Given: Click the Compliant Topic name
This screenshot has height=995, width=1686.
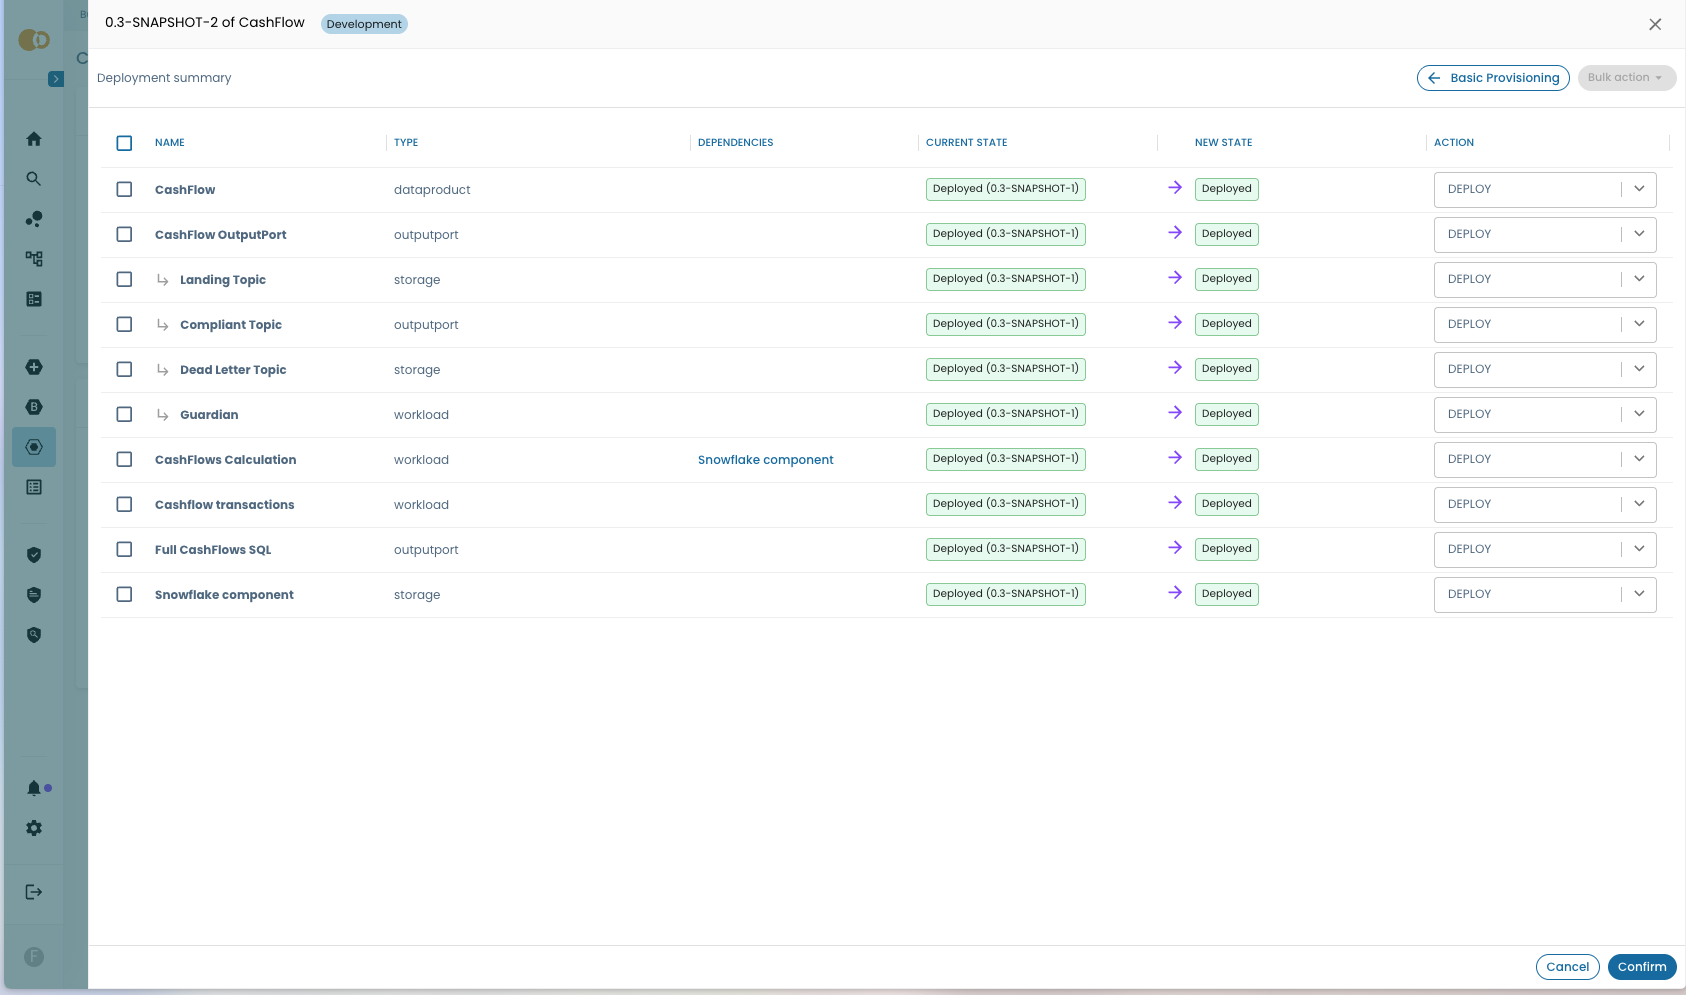Looking at the screenshot, I should click(x=231, y=325).
